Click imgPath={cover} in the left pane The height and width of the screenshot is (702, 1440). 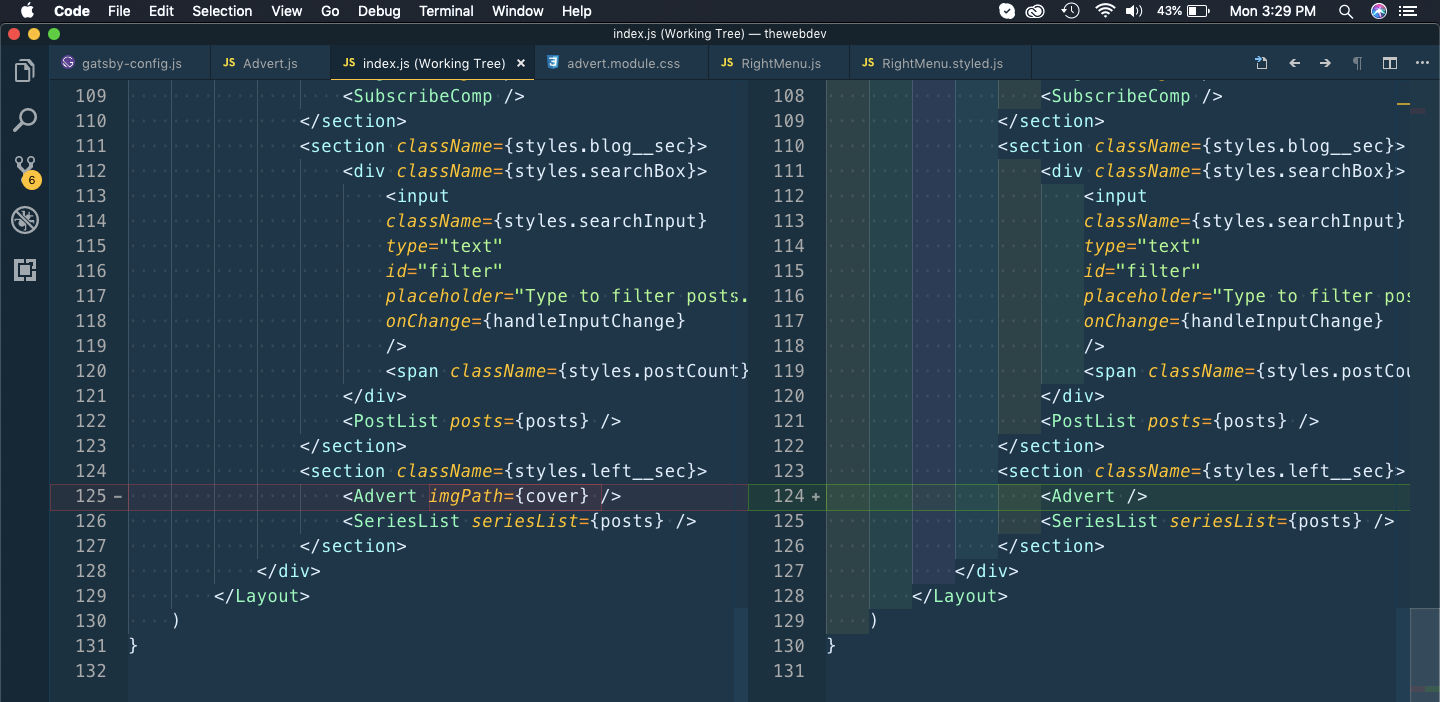509,496
